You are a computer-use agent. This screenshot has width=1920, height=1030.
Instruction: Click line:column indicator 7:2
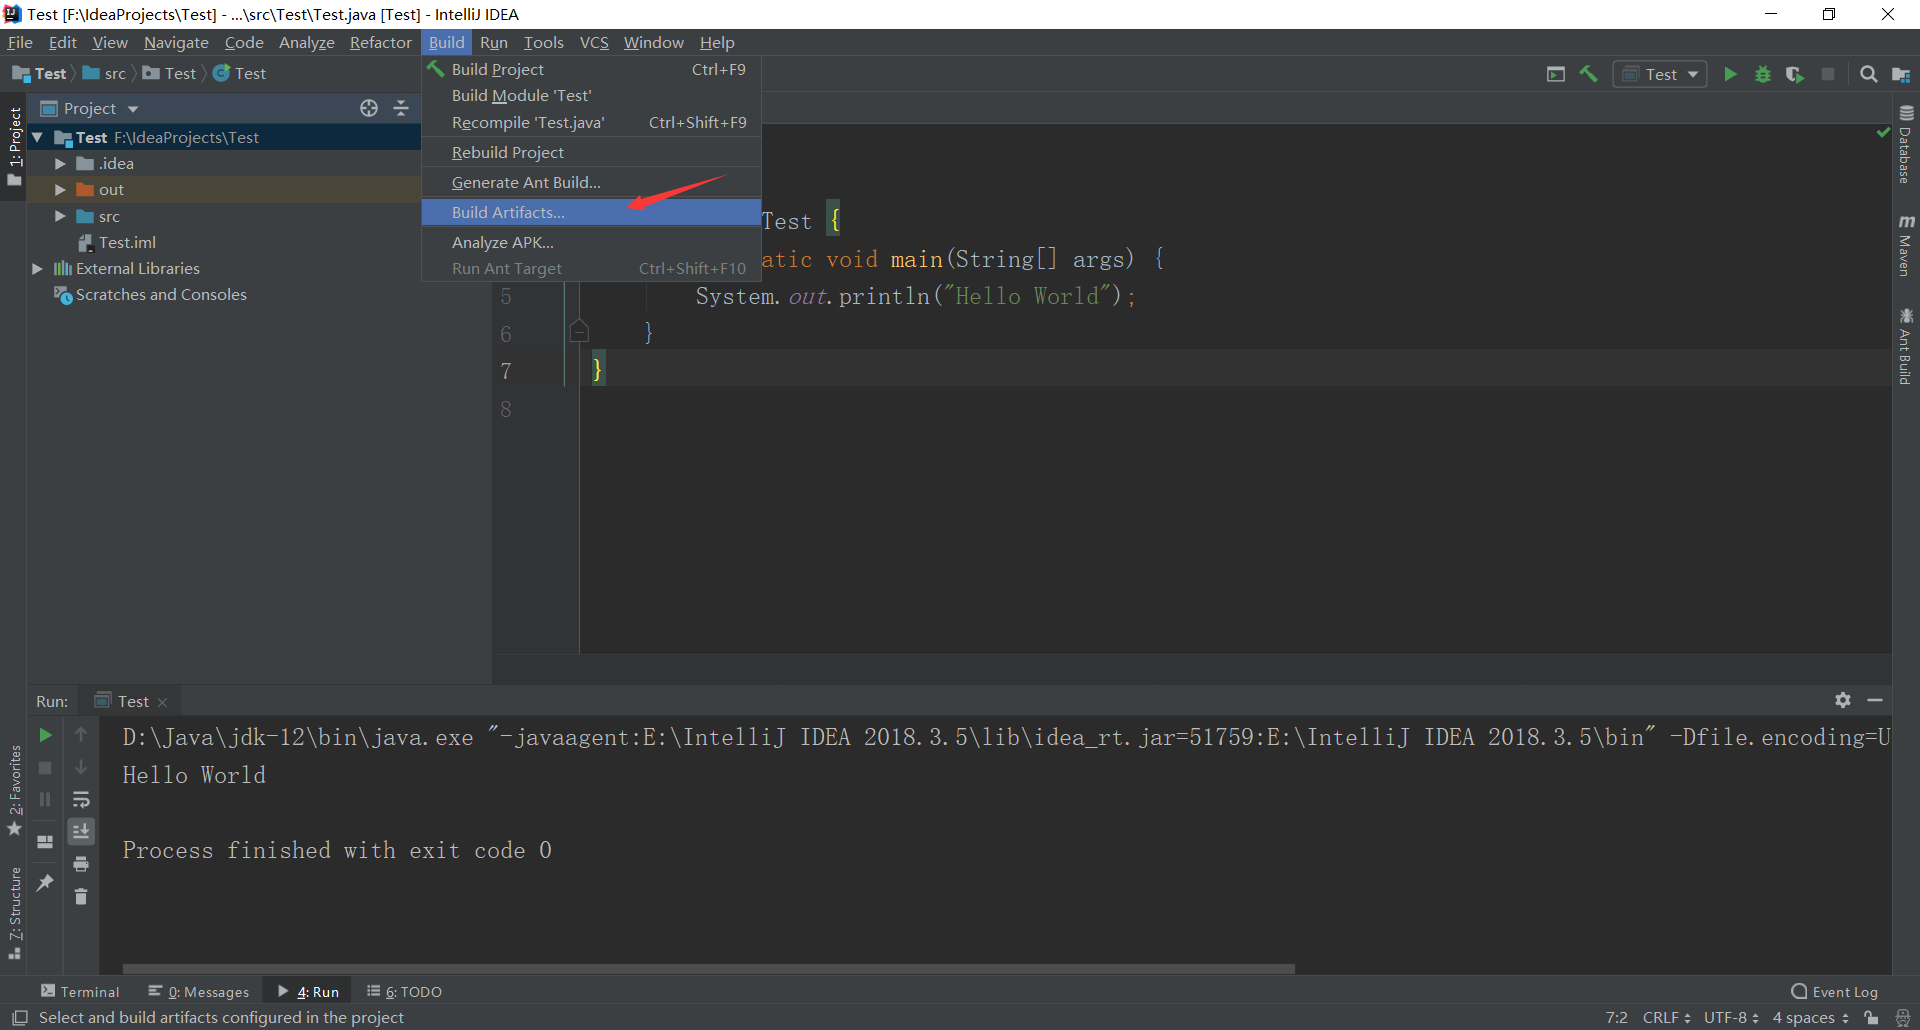(1616, 1017)
